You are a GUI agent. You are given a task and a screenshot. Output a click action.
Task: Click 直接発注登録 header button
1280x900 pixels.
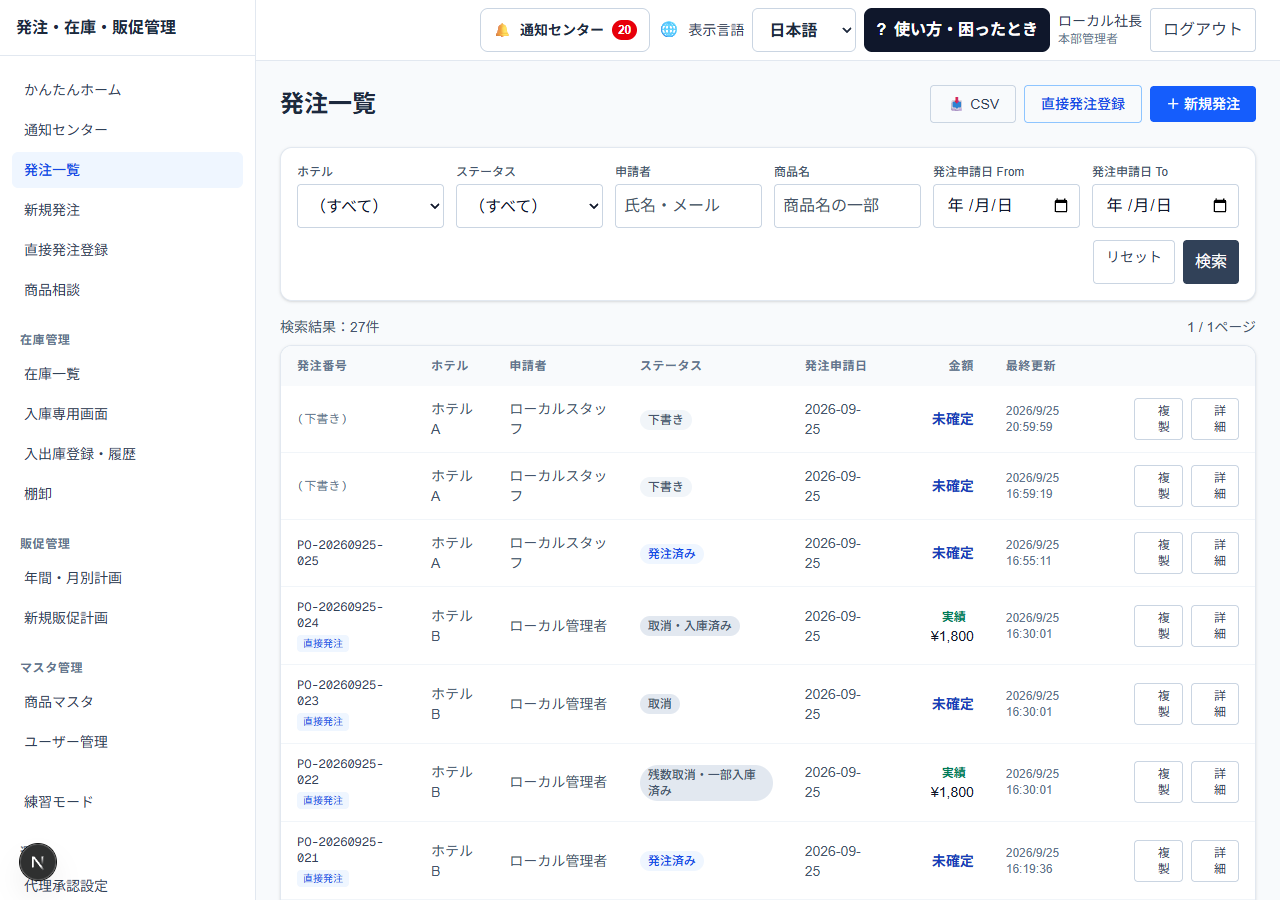[1083, 104]
